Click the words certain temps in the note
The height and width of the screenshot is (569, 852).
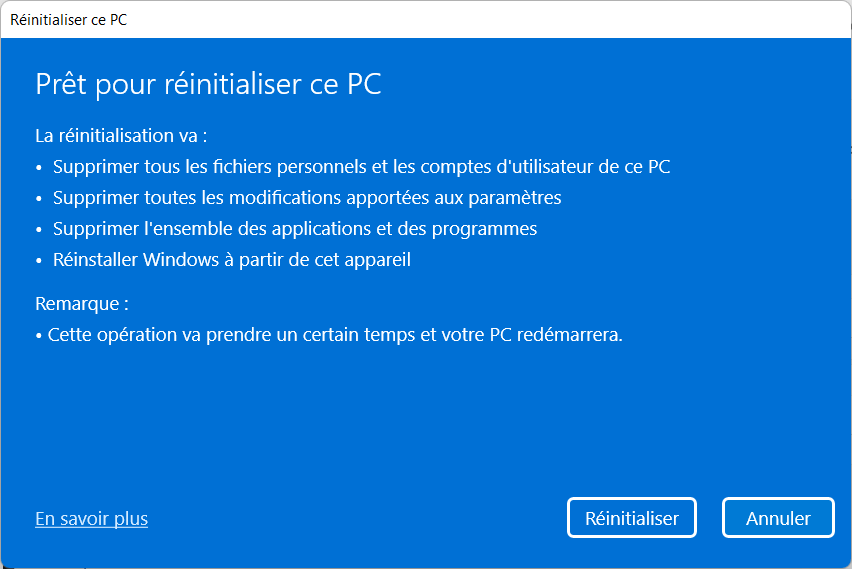point(358,335)
